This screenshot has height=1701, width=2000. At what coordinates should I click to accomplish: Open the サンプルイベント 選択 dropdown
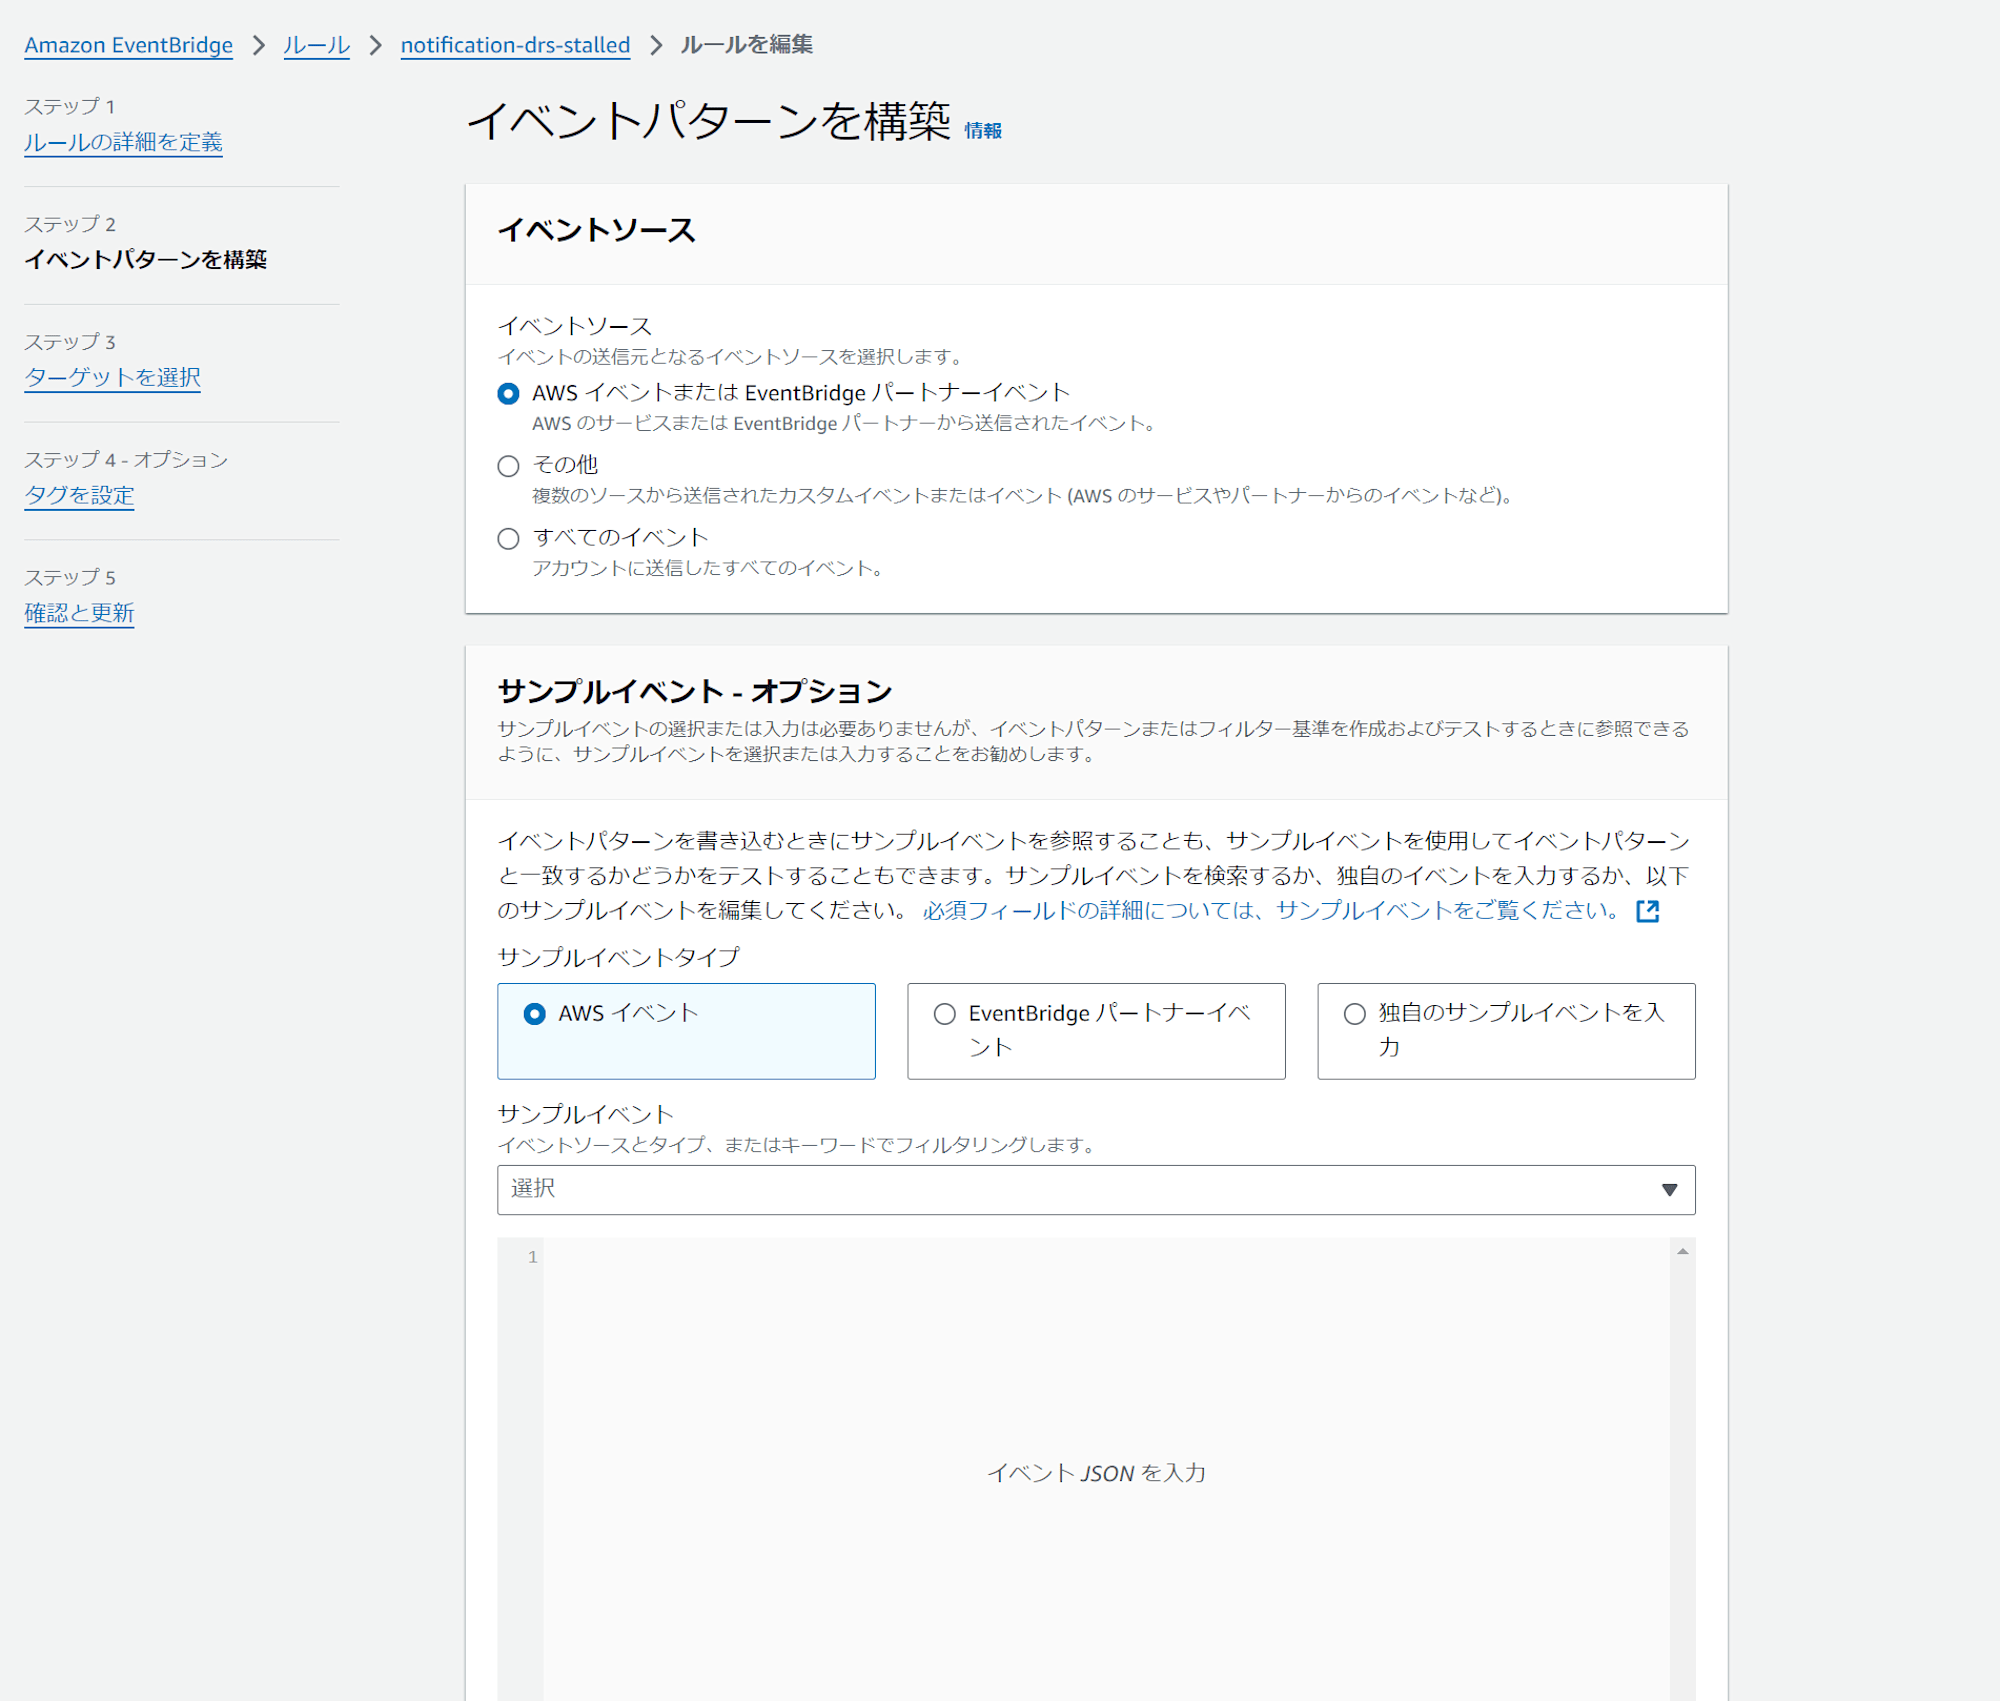pyautogui.click(x=1096, y=1190)
